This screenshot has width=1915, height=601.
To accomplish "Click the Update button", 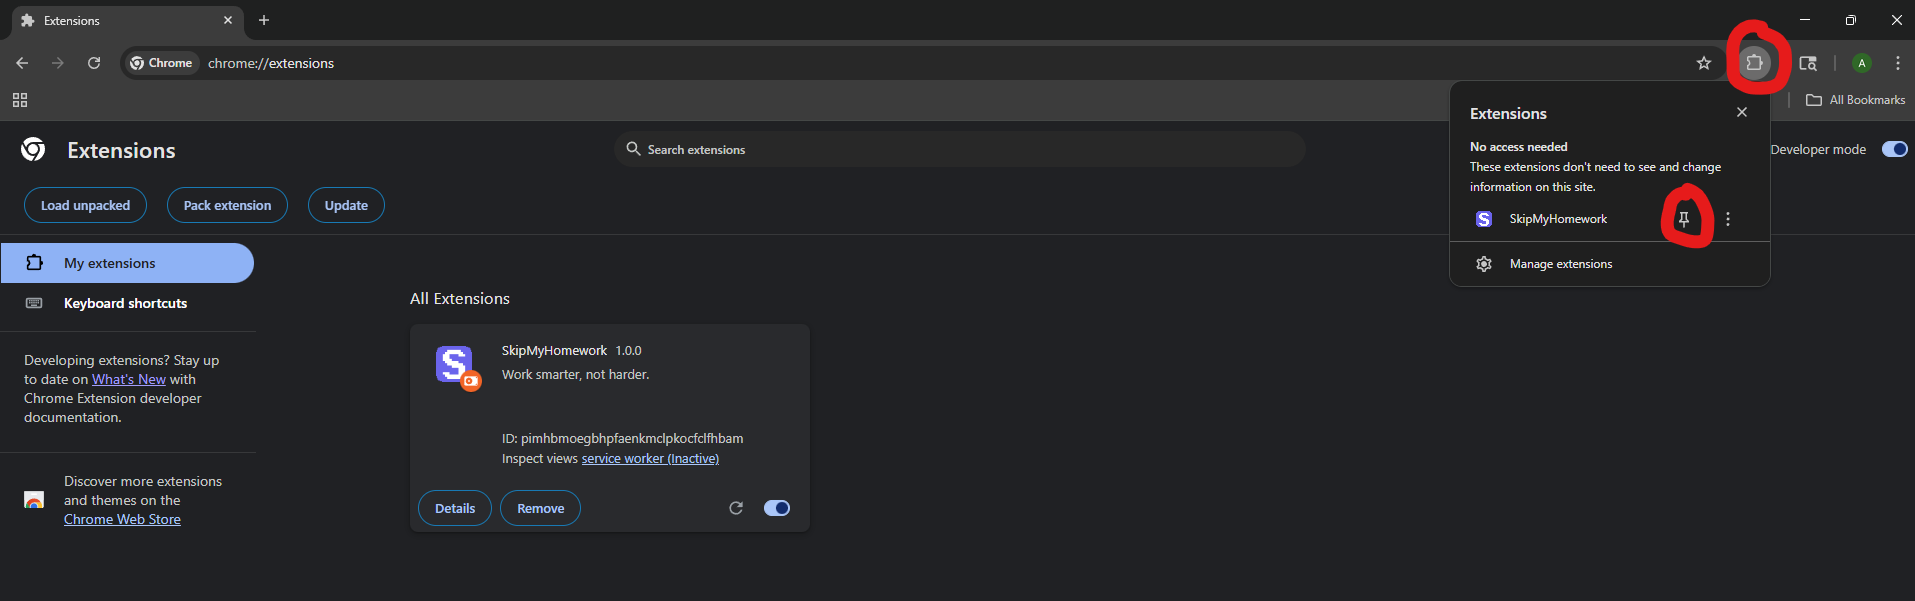I will [x=346, y=205].
